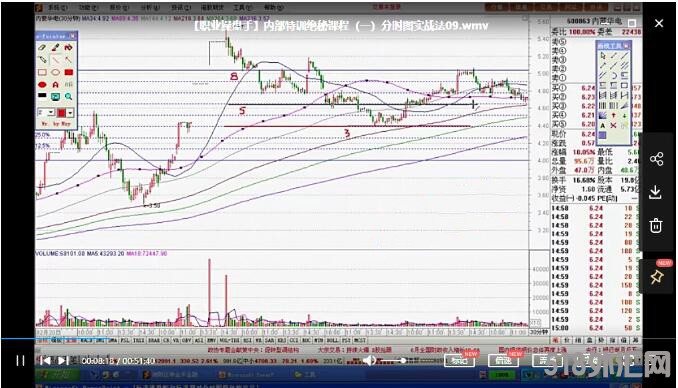678x388 pixels.
Task: Select the arrow cursor in 画线工具 palette
Action: point(603,56)
